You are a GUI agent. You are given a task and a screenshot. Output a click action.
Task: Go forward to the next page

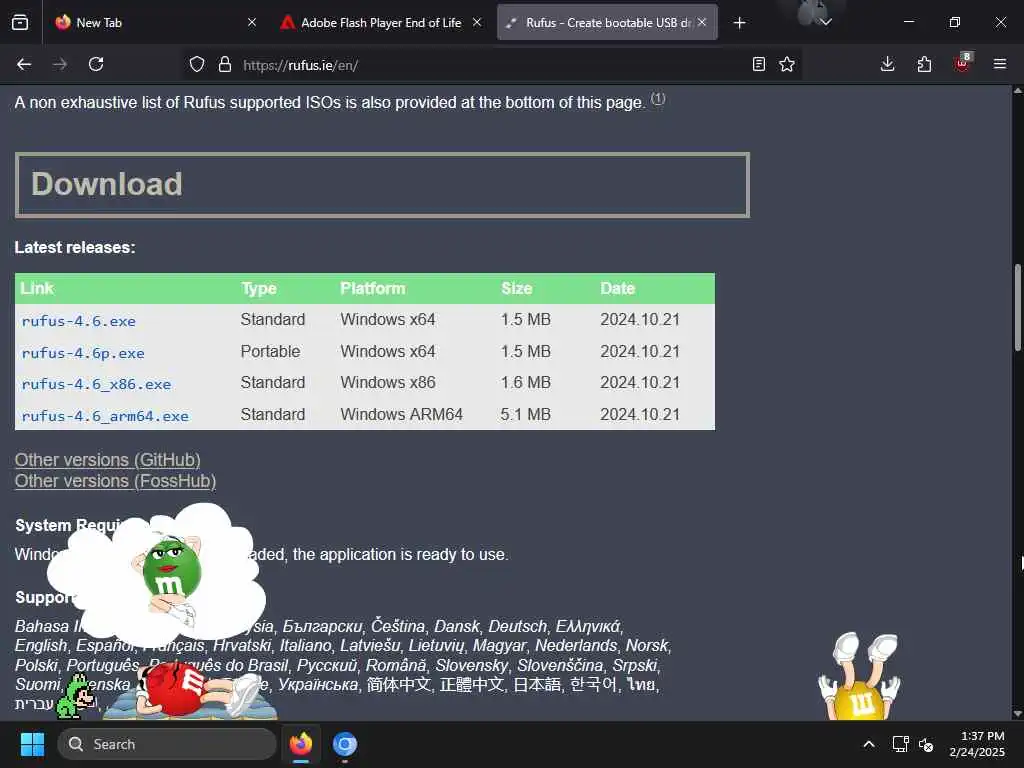(x=59, y=64)
